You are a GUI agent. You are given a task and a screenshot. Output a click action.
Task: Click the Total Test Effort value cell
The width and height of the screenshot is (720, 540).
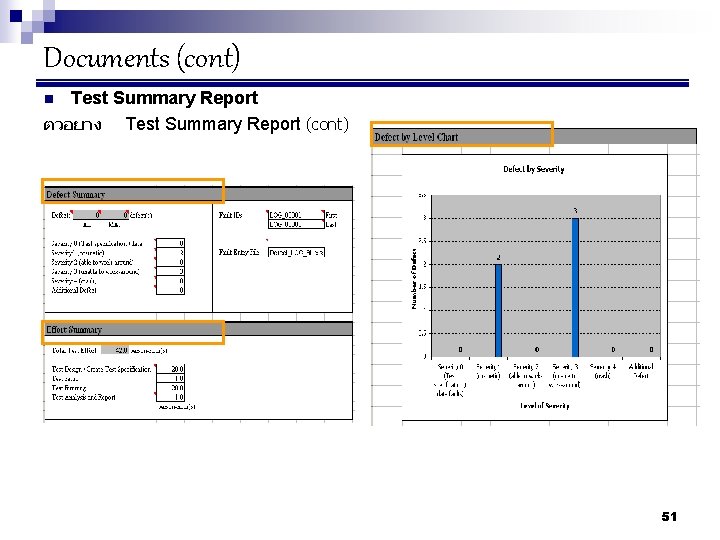coord(115,350)
